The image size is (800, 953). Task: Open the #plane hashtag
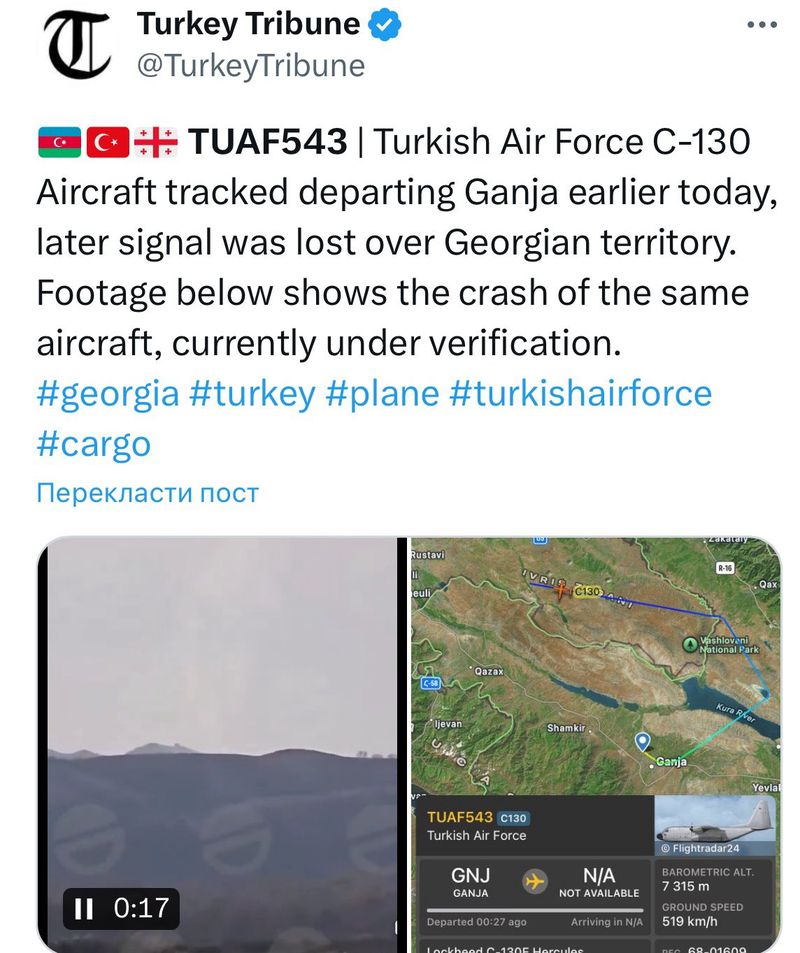point(382,393)
